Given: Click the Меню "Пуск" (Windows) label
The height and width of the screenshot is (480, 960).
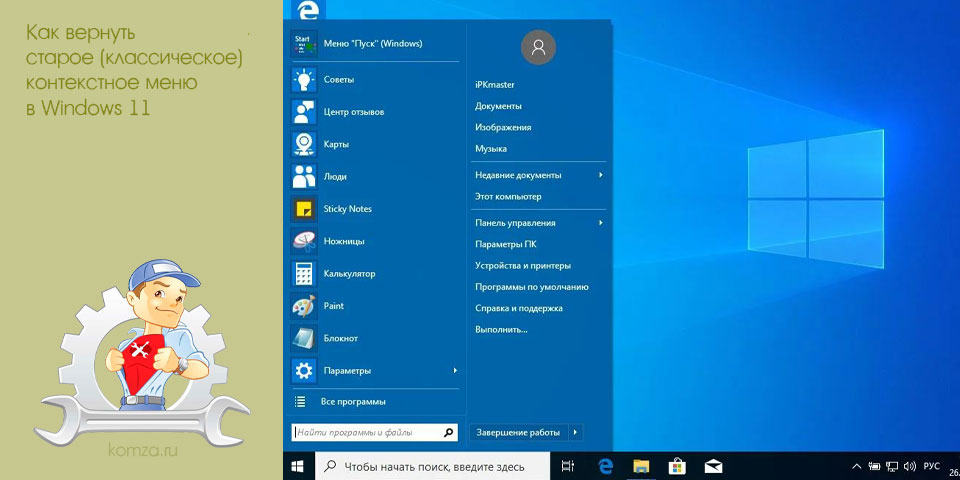Looking at the screenshot, I should point(373,43).
